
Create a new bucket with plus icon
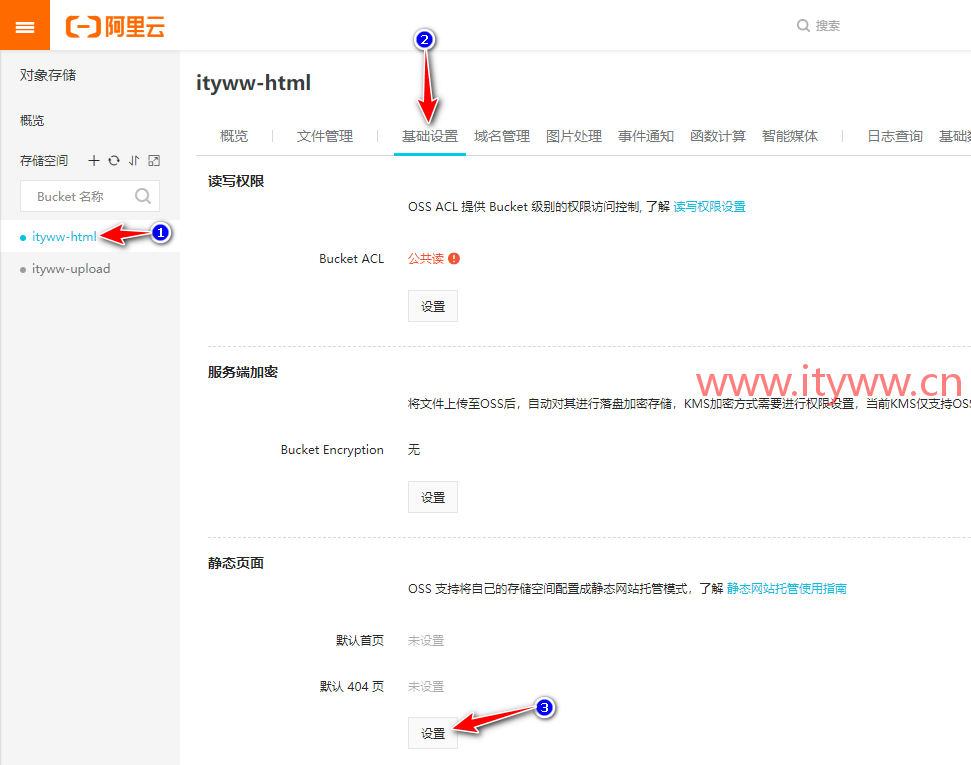point(94,160)
